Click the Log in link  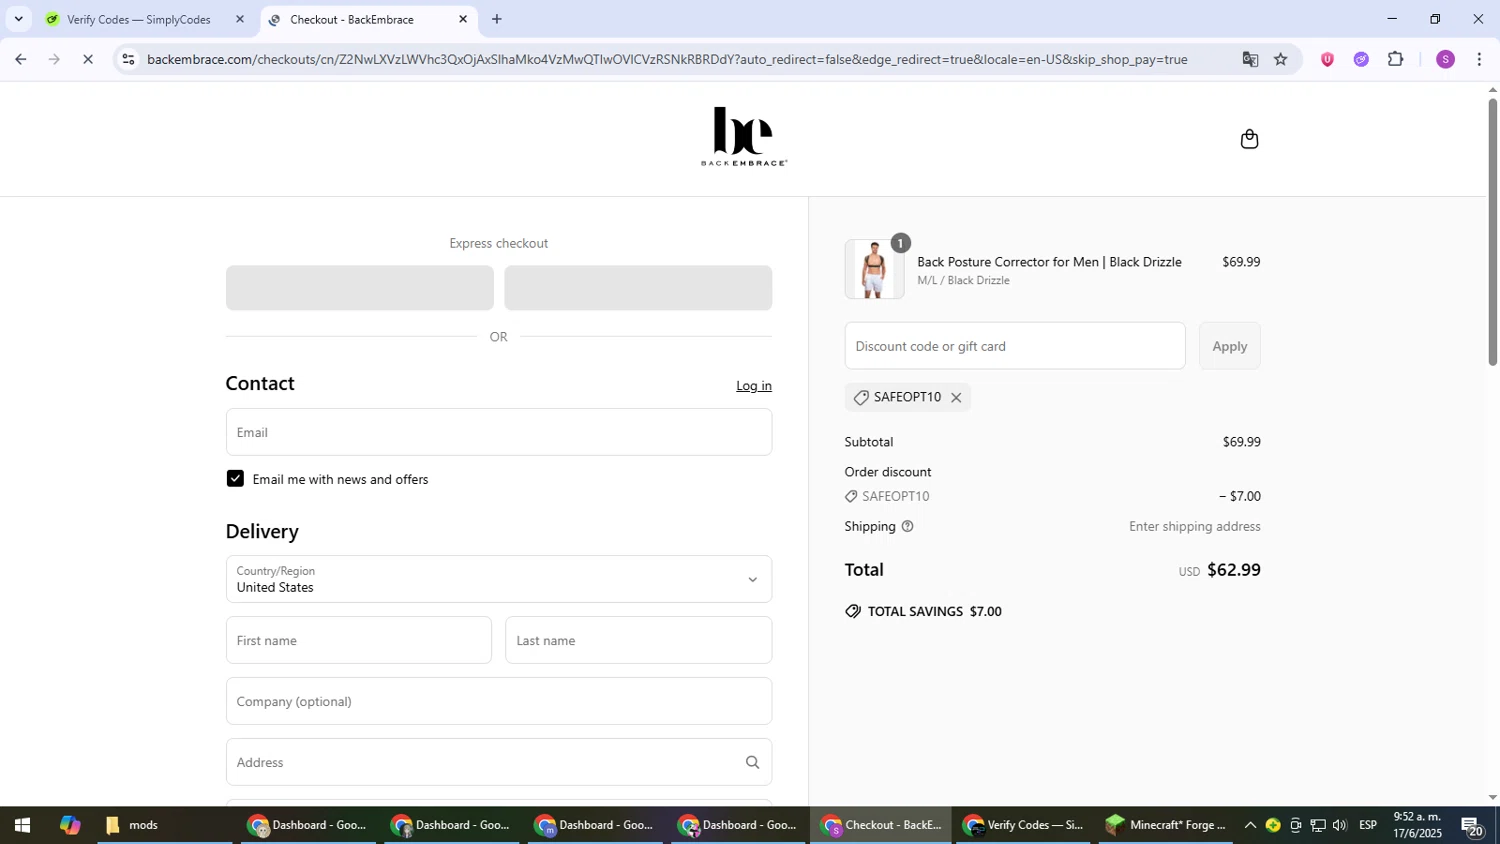pos(754,386)
